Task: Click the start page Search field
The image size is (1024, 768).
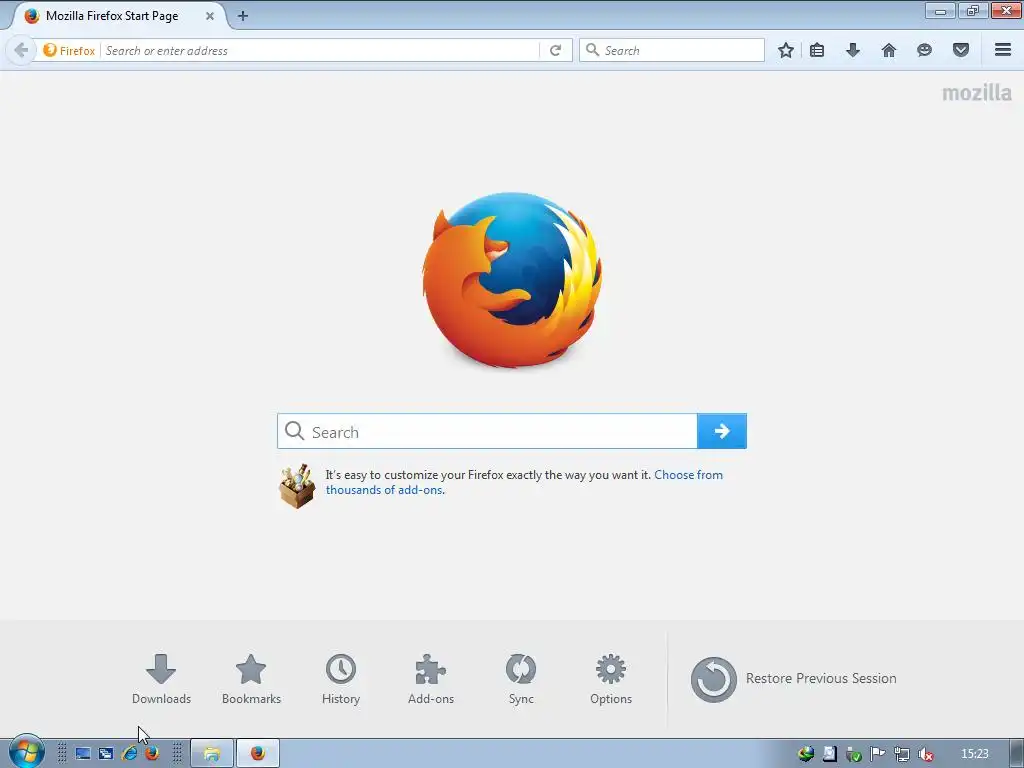Action: click(487, 431)
